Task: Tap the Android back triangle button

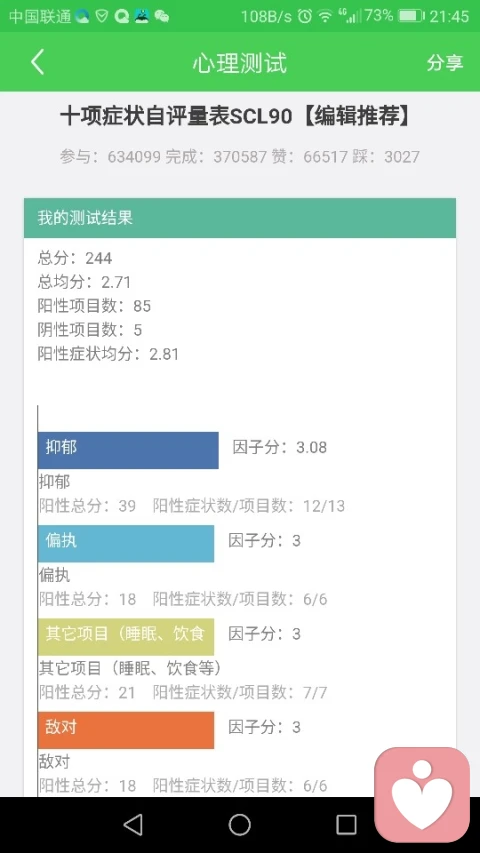Action: click(x=133, y=825)
